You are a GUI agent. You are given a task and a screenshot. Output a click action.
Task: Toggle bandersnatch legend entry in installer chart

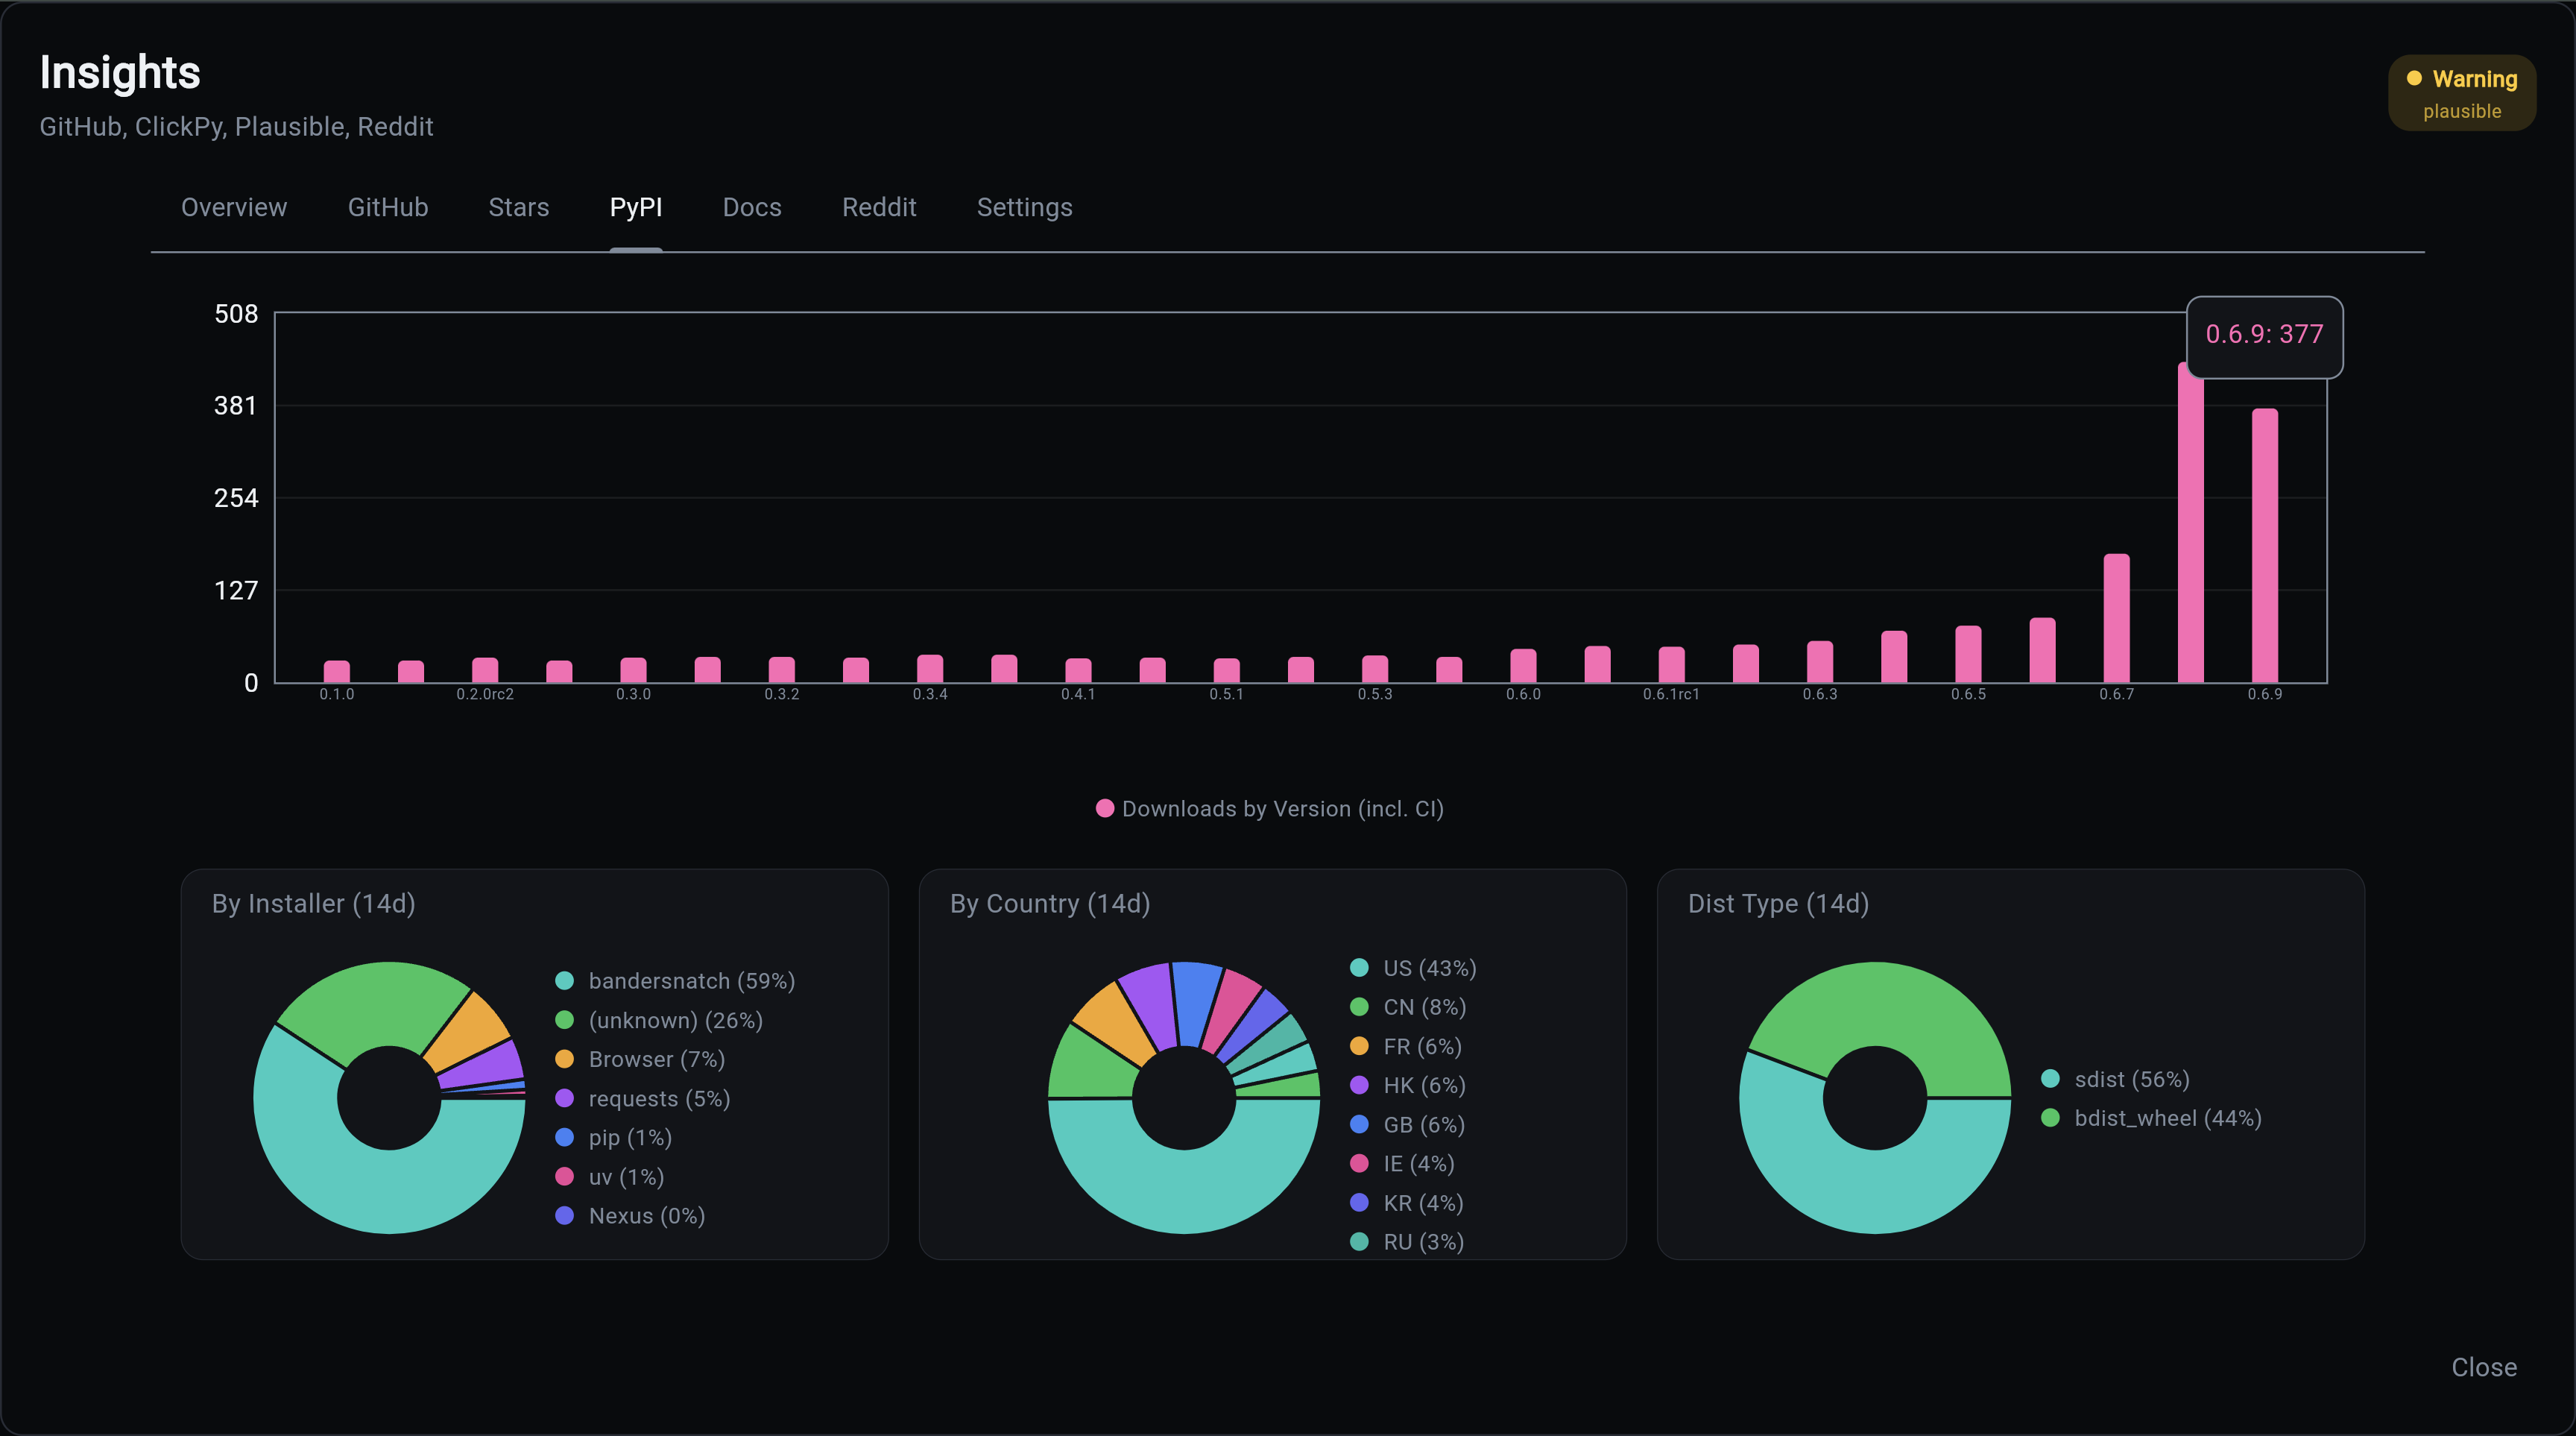pyautogui.click(x=690, y=981)
